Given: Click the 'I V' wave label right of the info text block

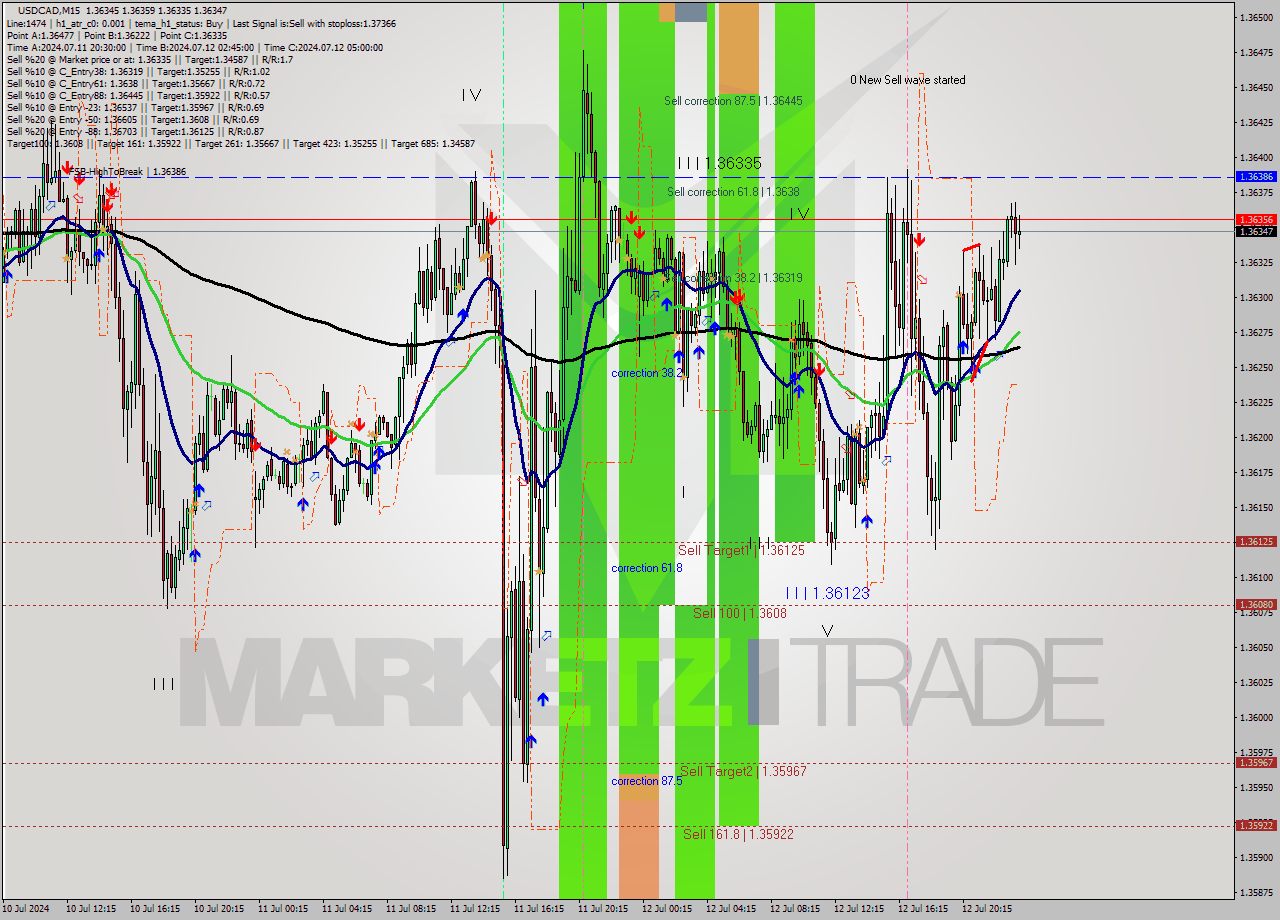Looking at the screenshot, I should point(471,95).
